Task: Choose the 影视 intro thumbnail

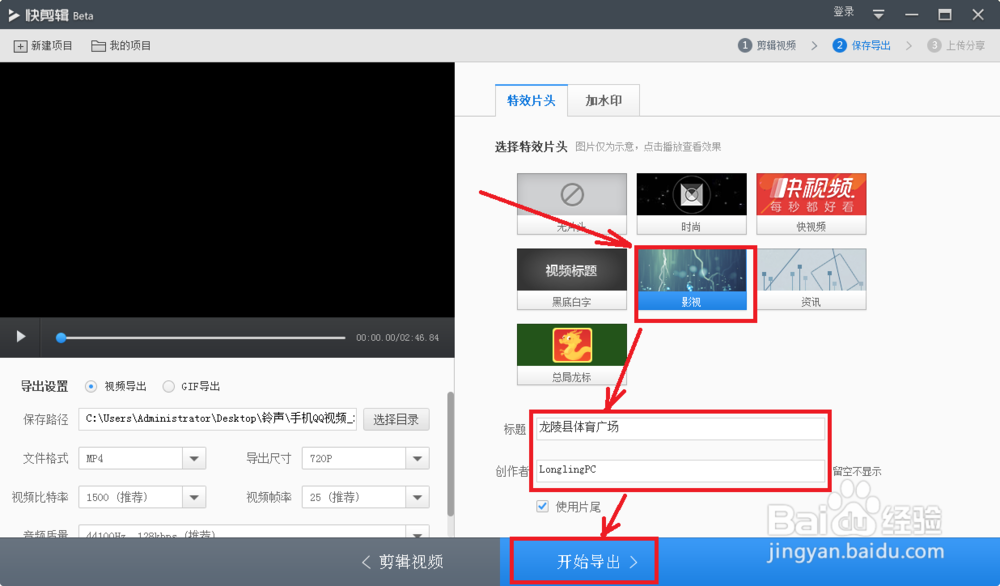Action: 691,279
